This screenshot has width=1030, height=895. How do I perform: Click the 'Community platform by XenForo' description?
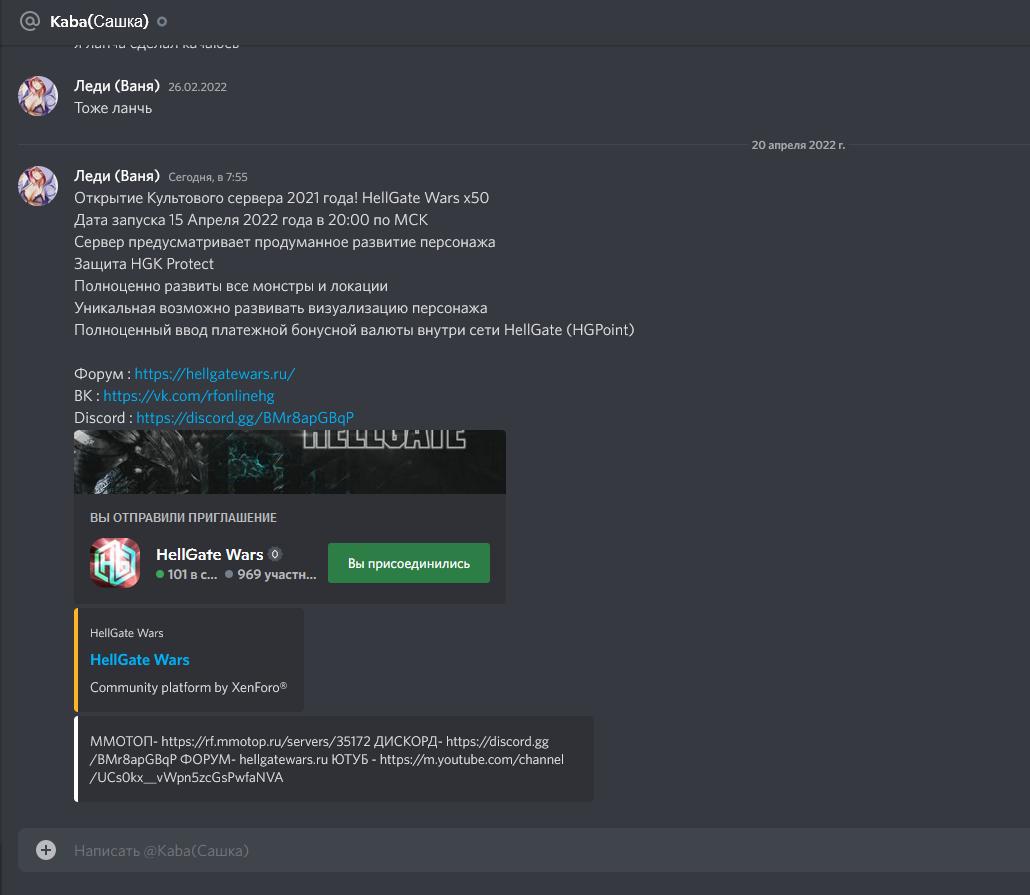[189, 687]
